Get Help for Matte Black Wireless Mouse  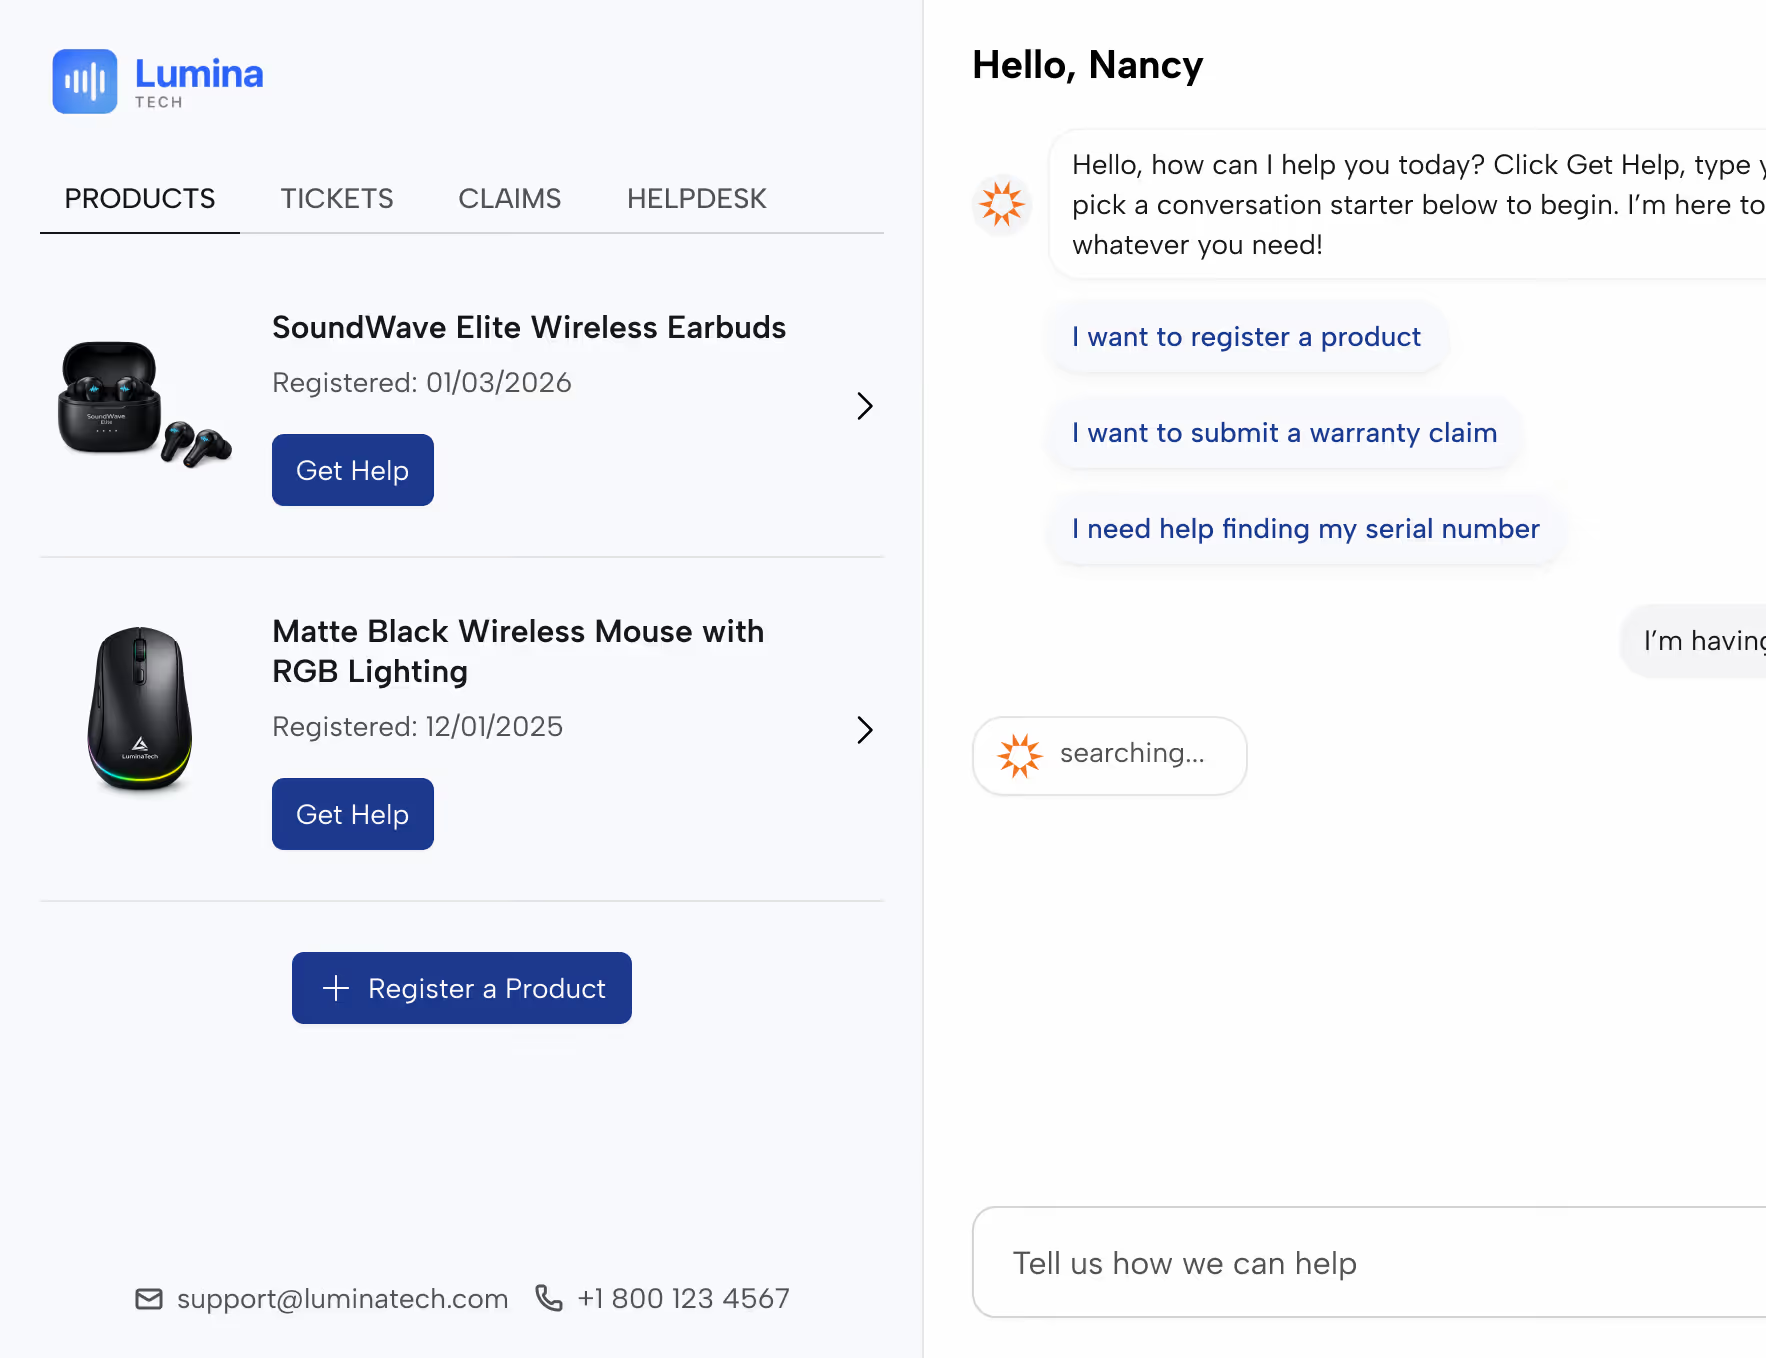[353, 814]
